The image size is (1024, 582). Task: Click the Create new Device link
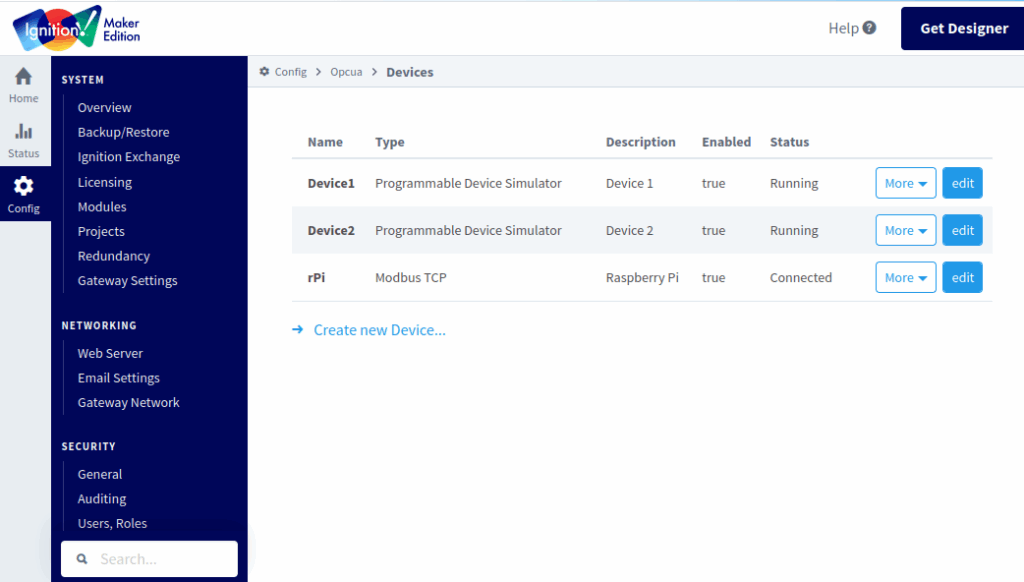[x=379, y=330]
